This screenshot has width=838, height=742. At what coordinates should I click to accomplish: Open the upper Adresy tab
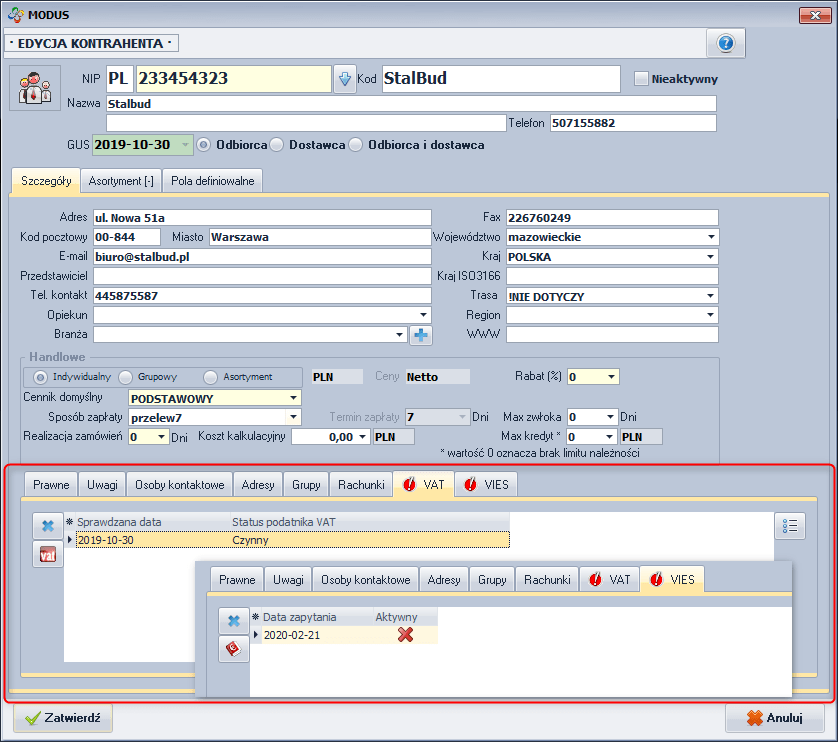click(258, 485)
